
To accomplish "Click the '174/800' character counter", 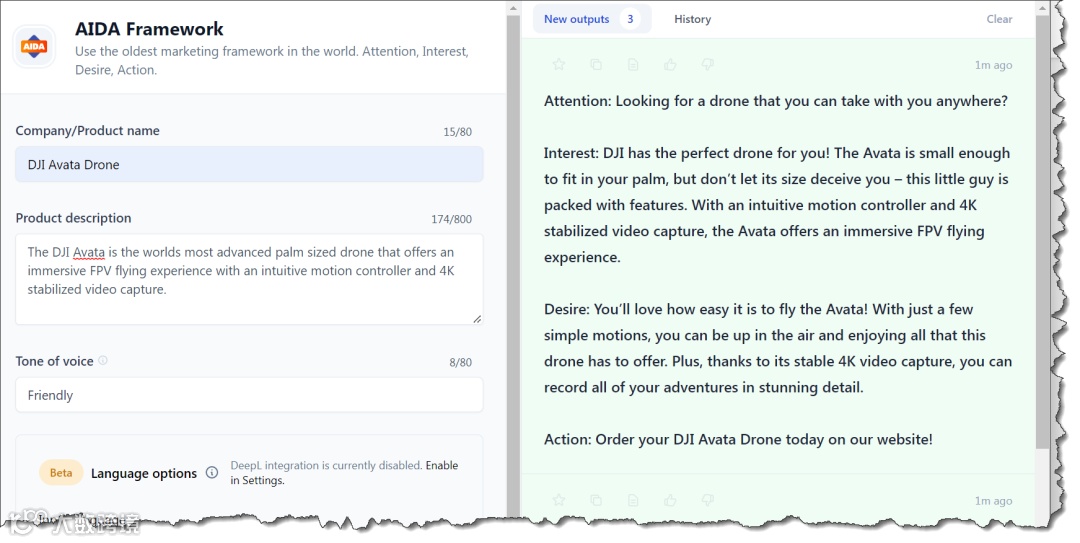I will click(451, 219).
